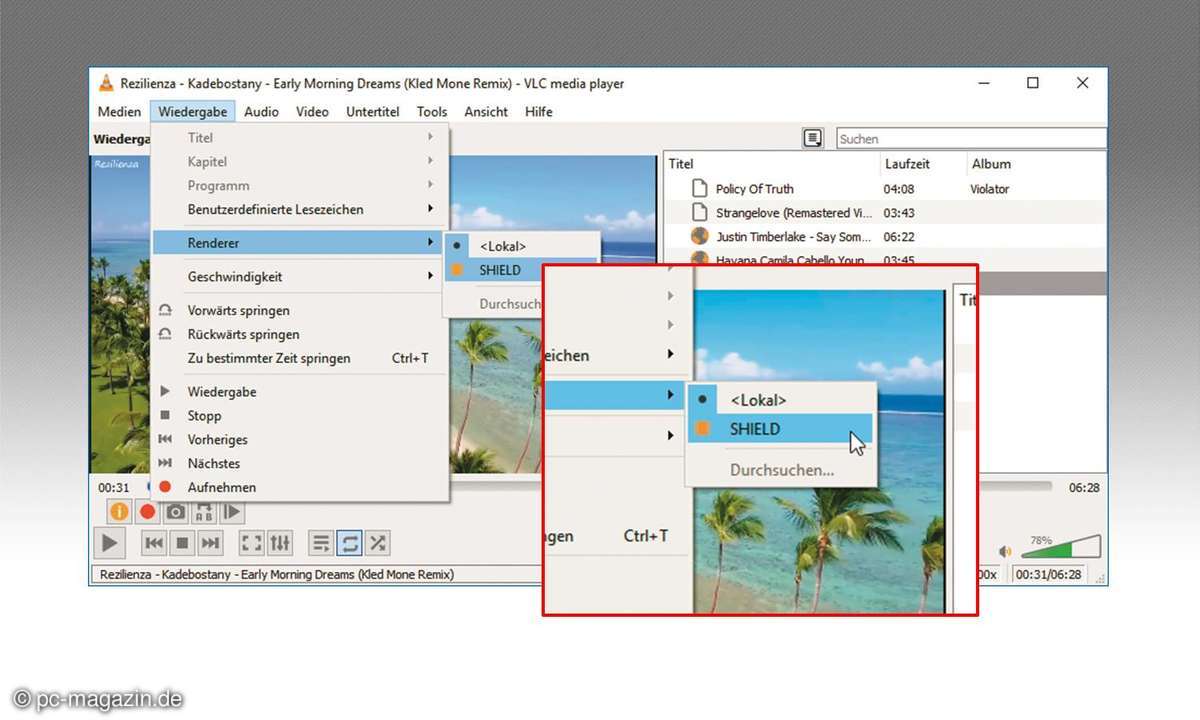The width and height of the screenshot is (1200, 720).
Task: Click the file icon beside Strangelove
Action: [x=699, y=212]
